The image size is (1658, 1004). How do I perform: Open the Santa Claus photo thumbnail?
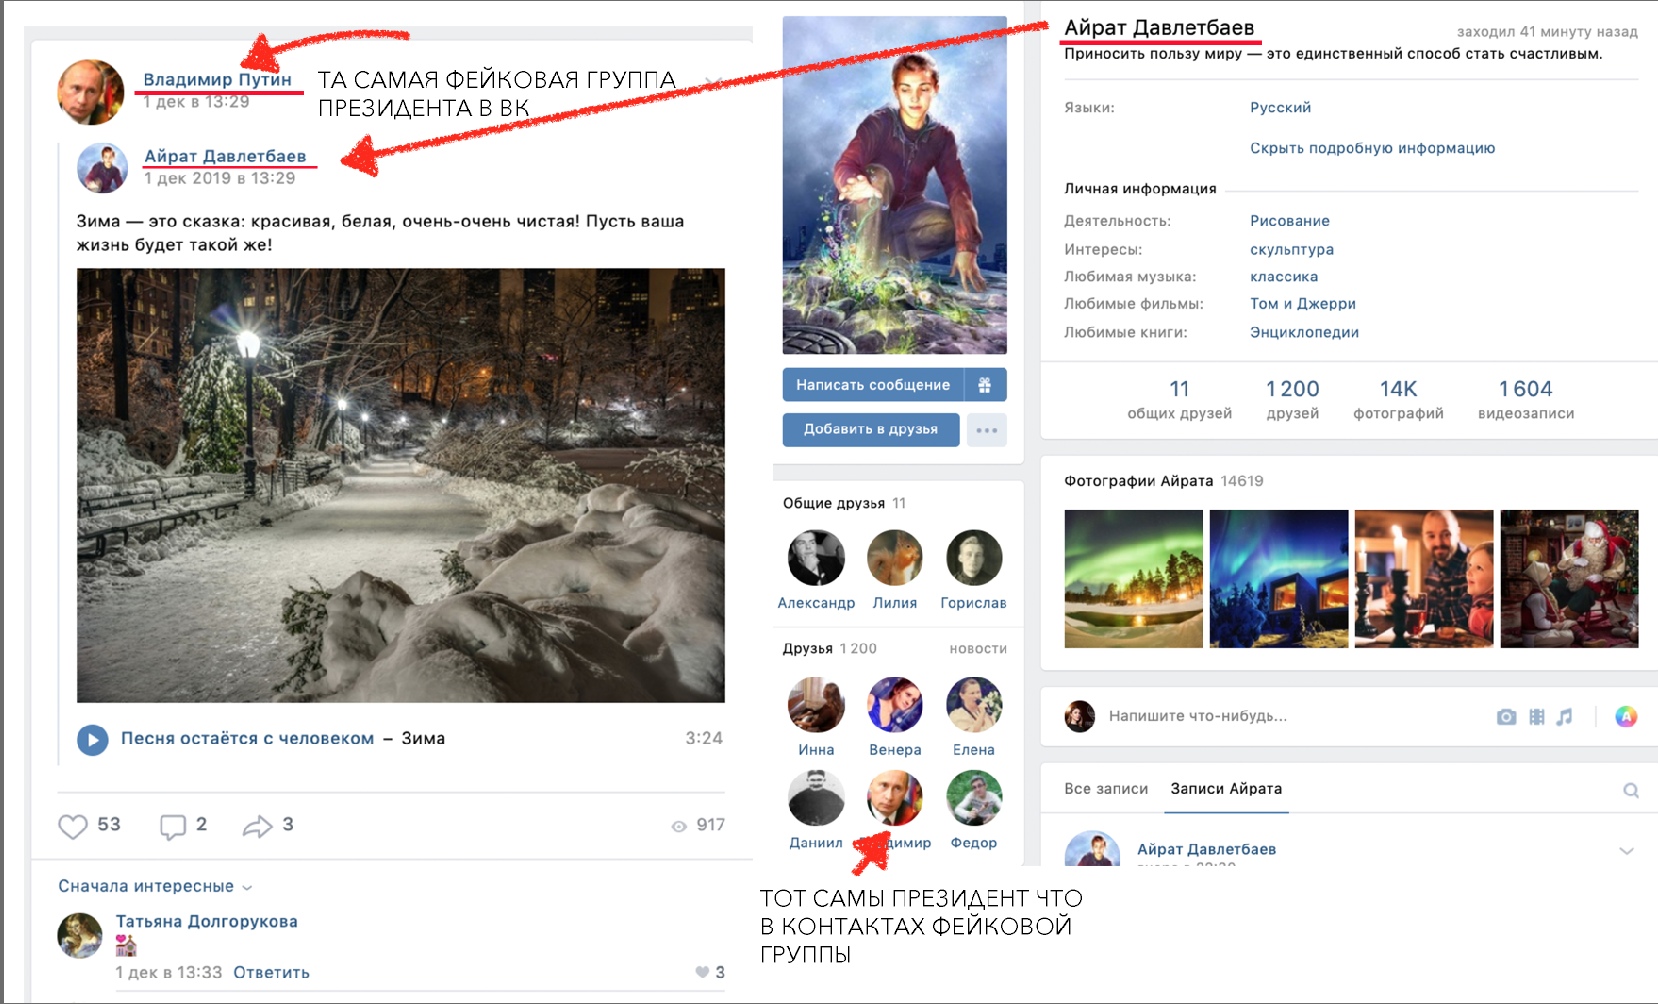(1569, 579)
